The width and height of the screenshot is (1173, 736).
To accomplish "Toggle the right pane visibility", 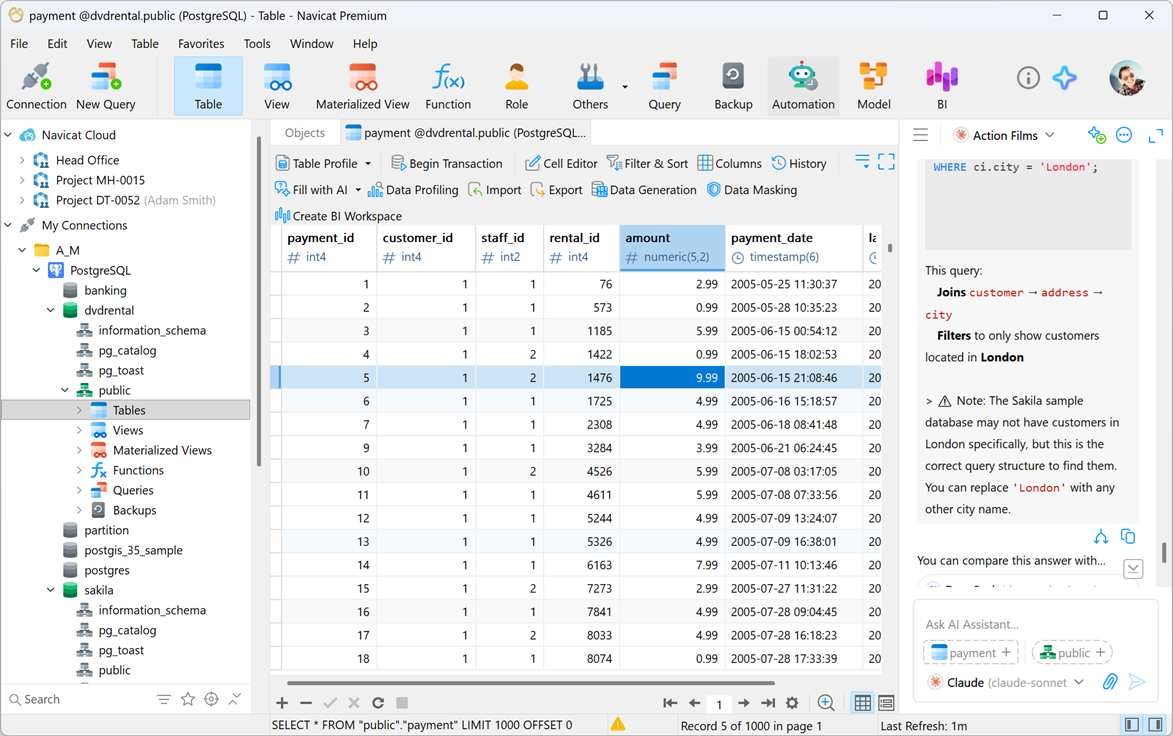I will [x=1156, y=725].
